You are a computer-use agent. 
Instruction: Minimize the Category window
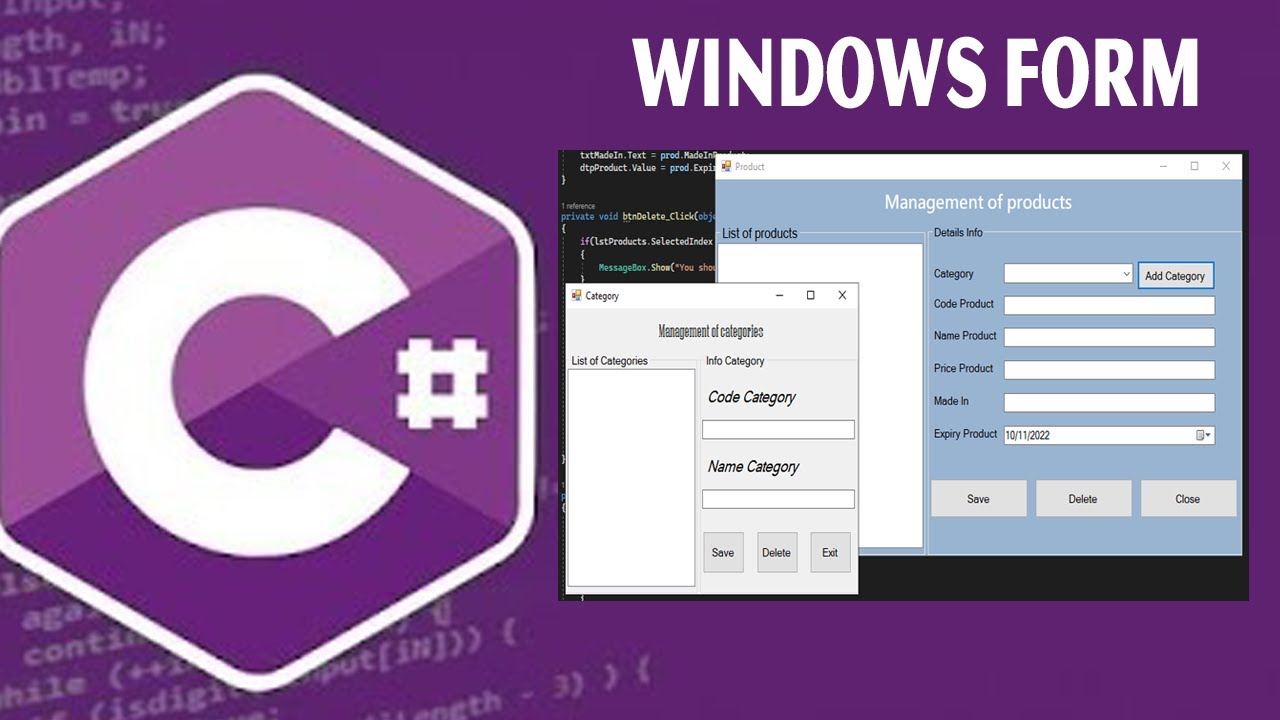(780, 295)
